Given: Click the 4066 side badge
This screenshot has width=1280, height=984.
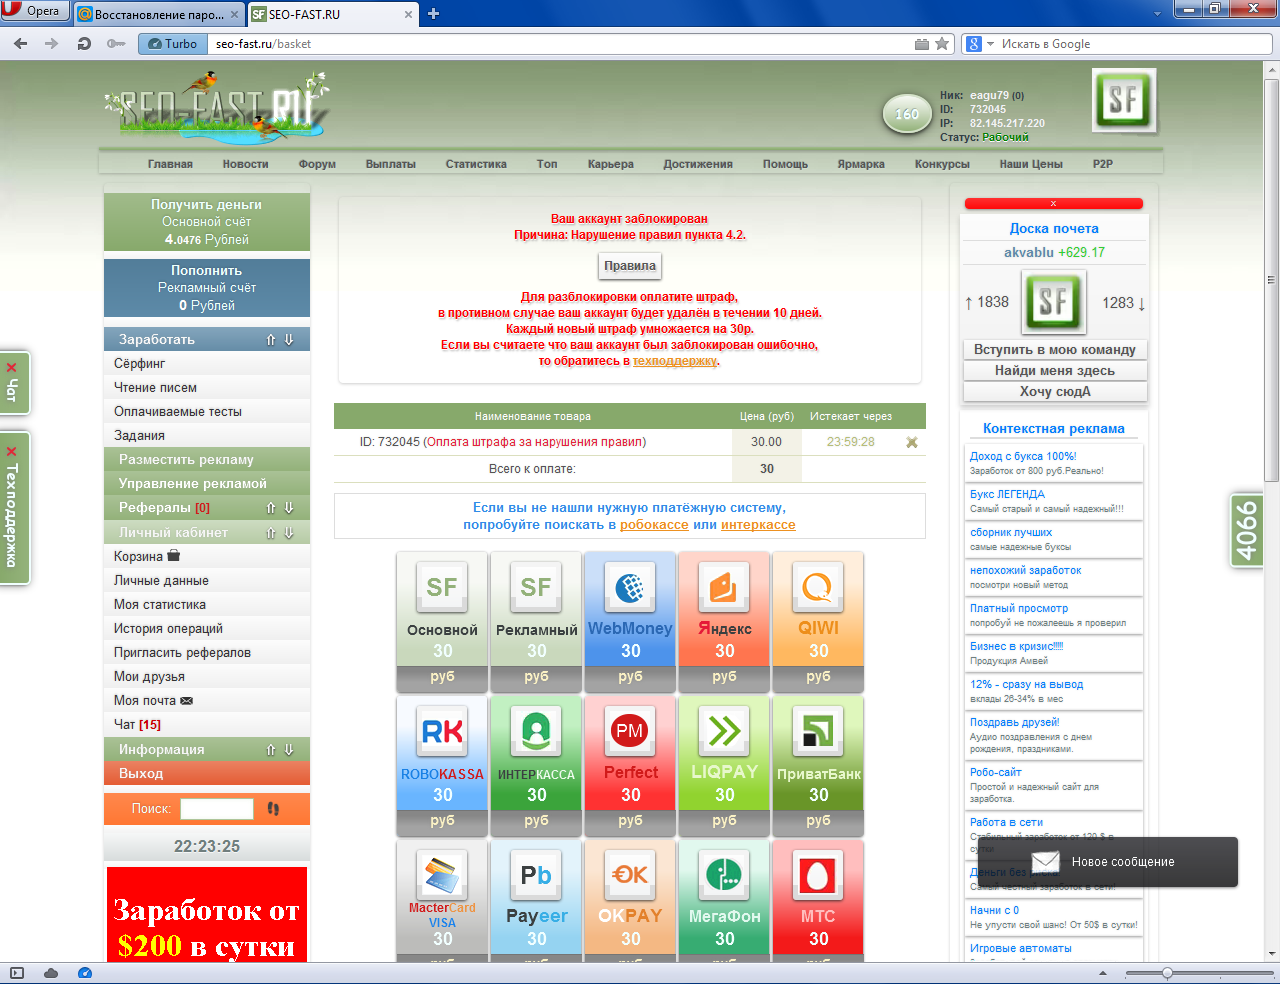Looking at the screenshot, I should 1246,531.
